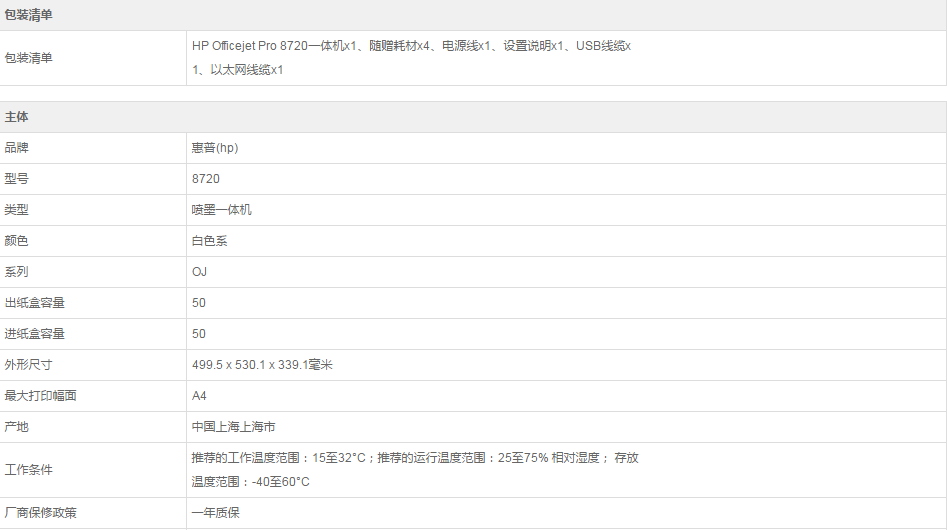Click the 系列 label
947x530 pixels.
(x=16, y=272)
